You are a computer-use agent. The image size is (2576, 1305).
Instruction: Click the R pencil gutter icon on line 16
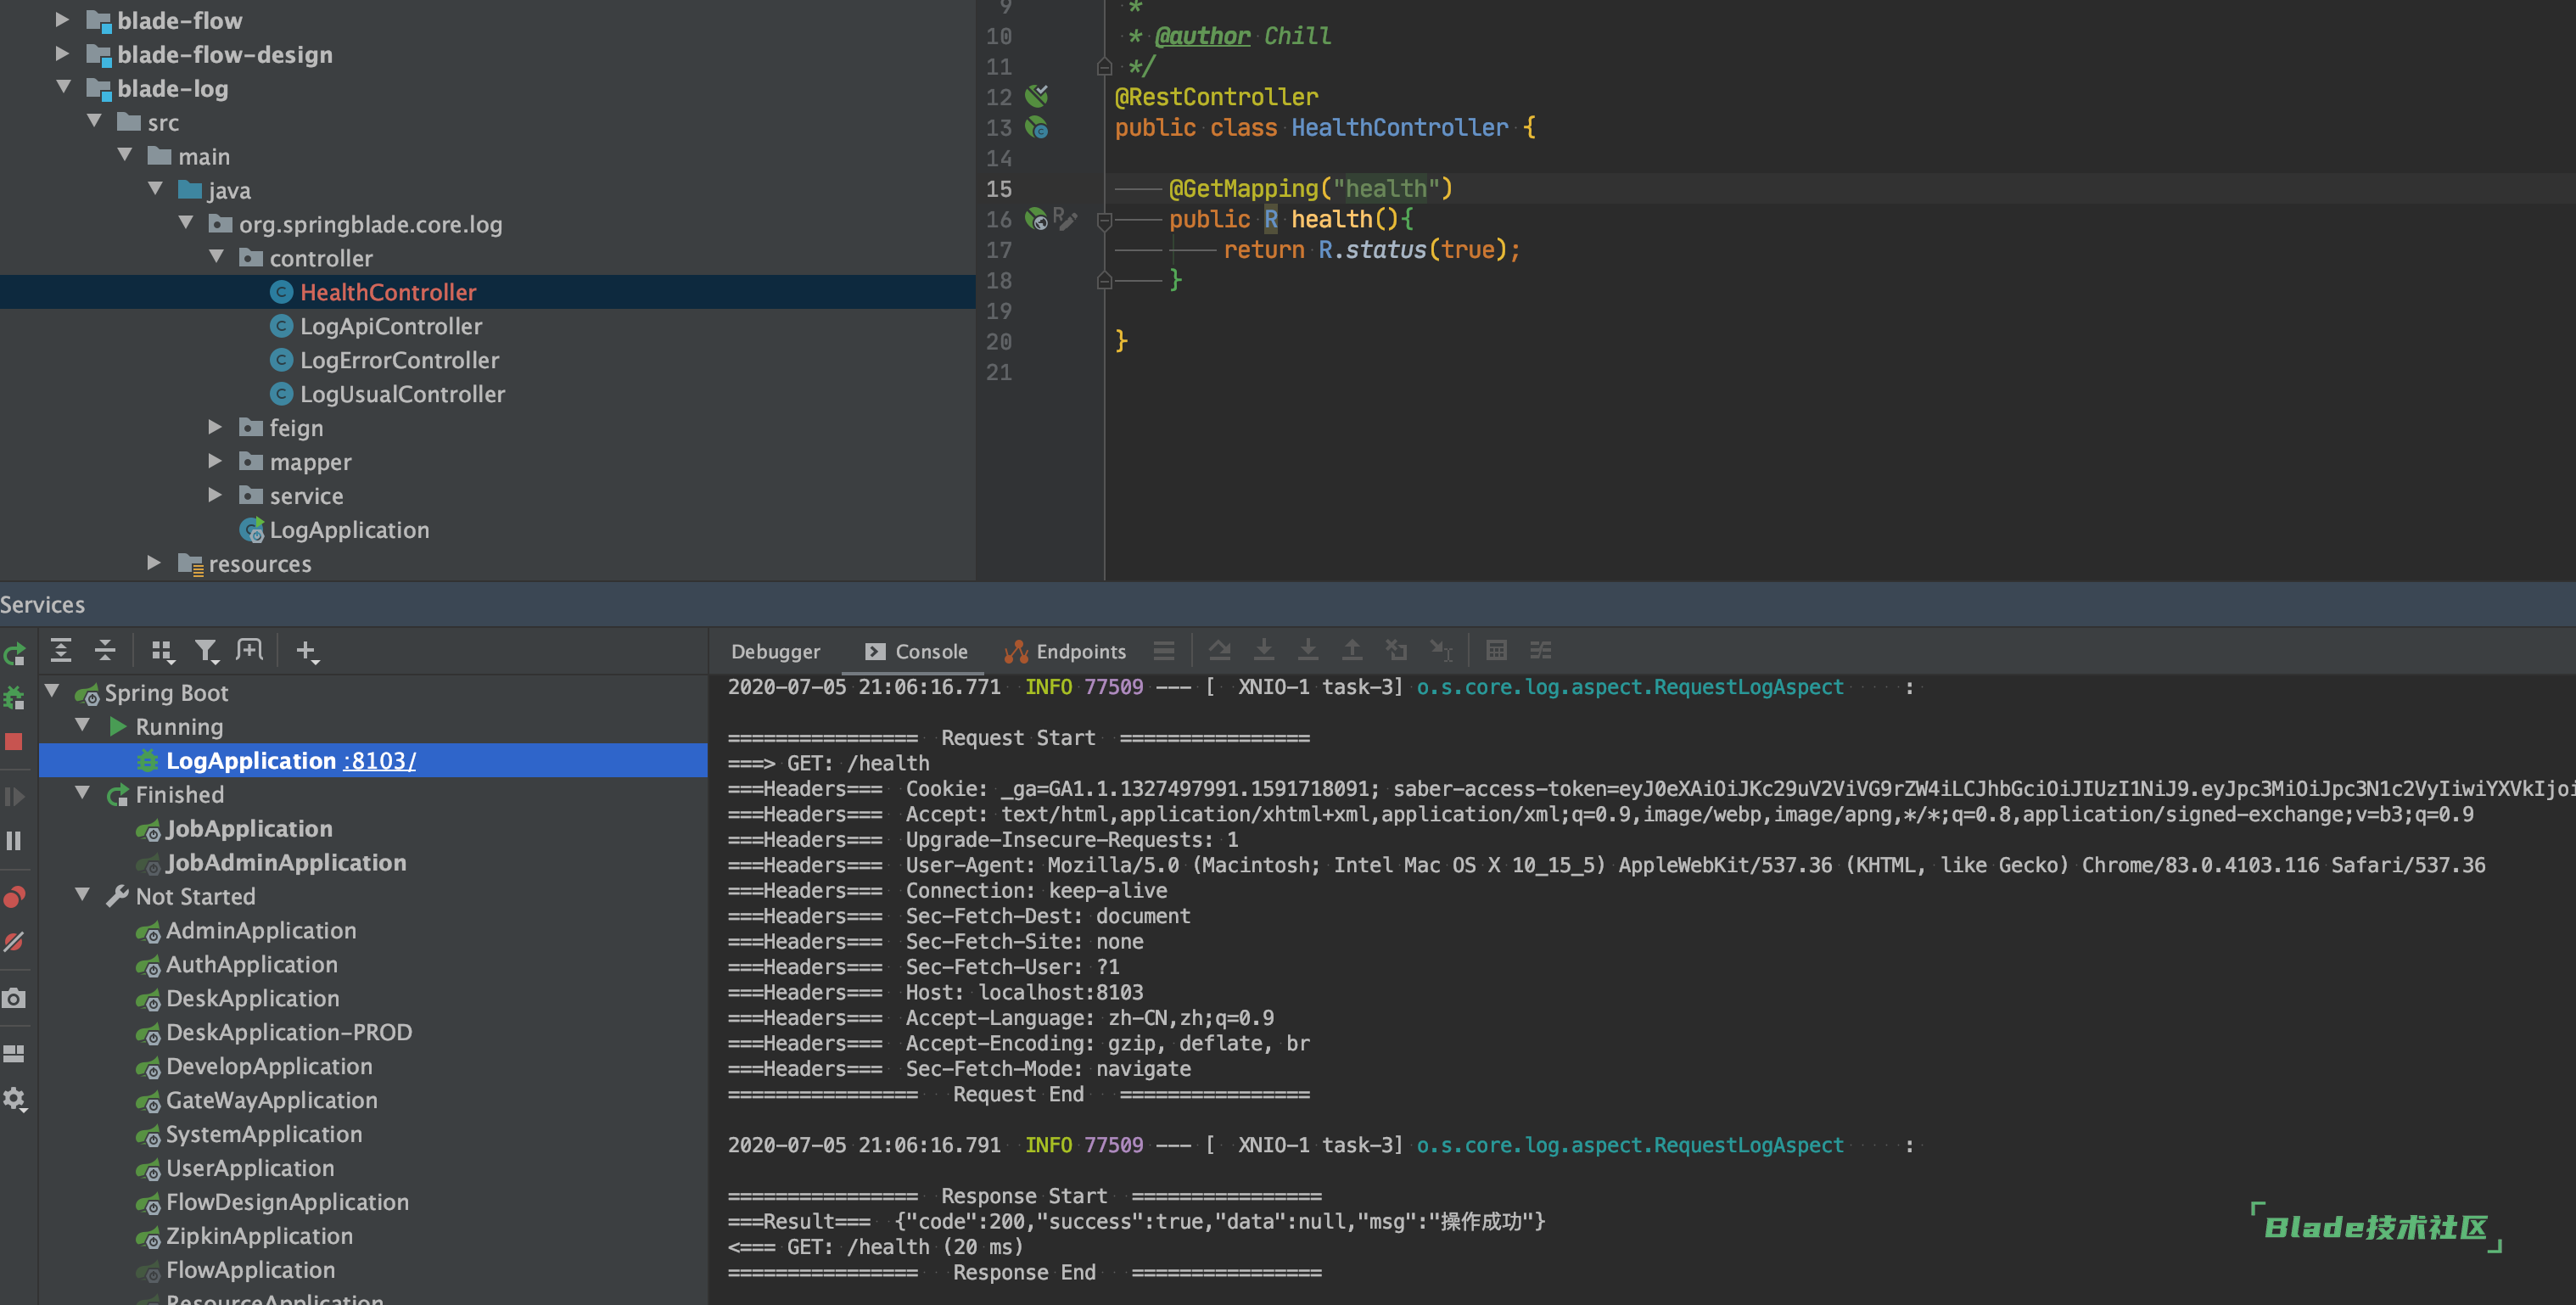pyautogui.click(x=1065, y=219)
